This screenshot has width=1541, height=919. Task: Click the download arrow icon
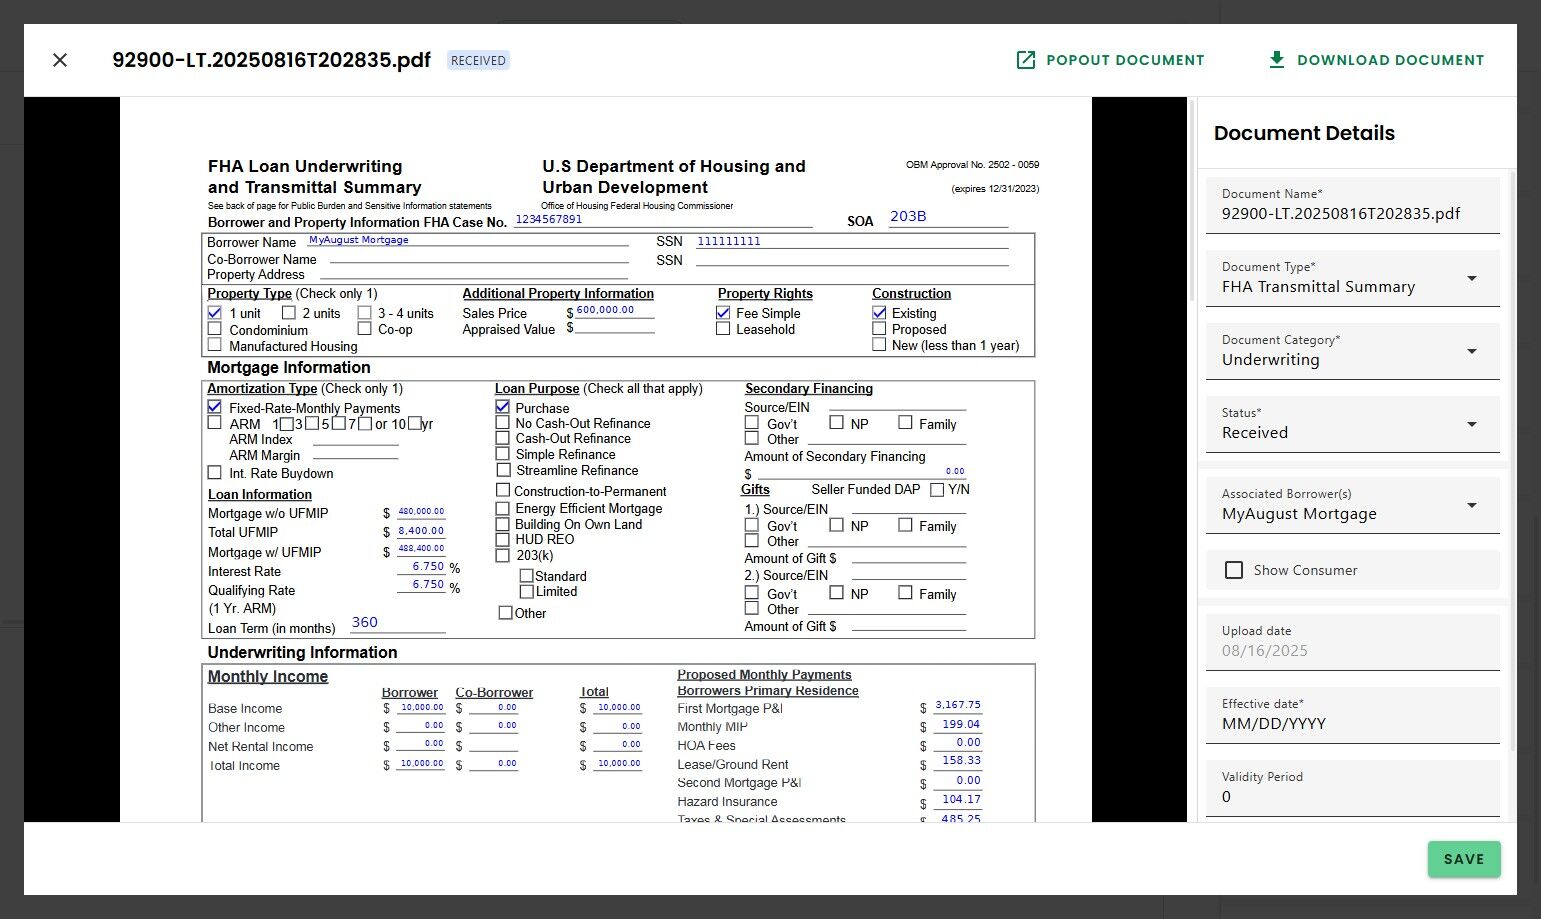pyautogui.click(x=1276, y=60)
